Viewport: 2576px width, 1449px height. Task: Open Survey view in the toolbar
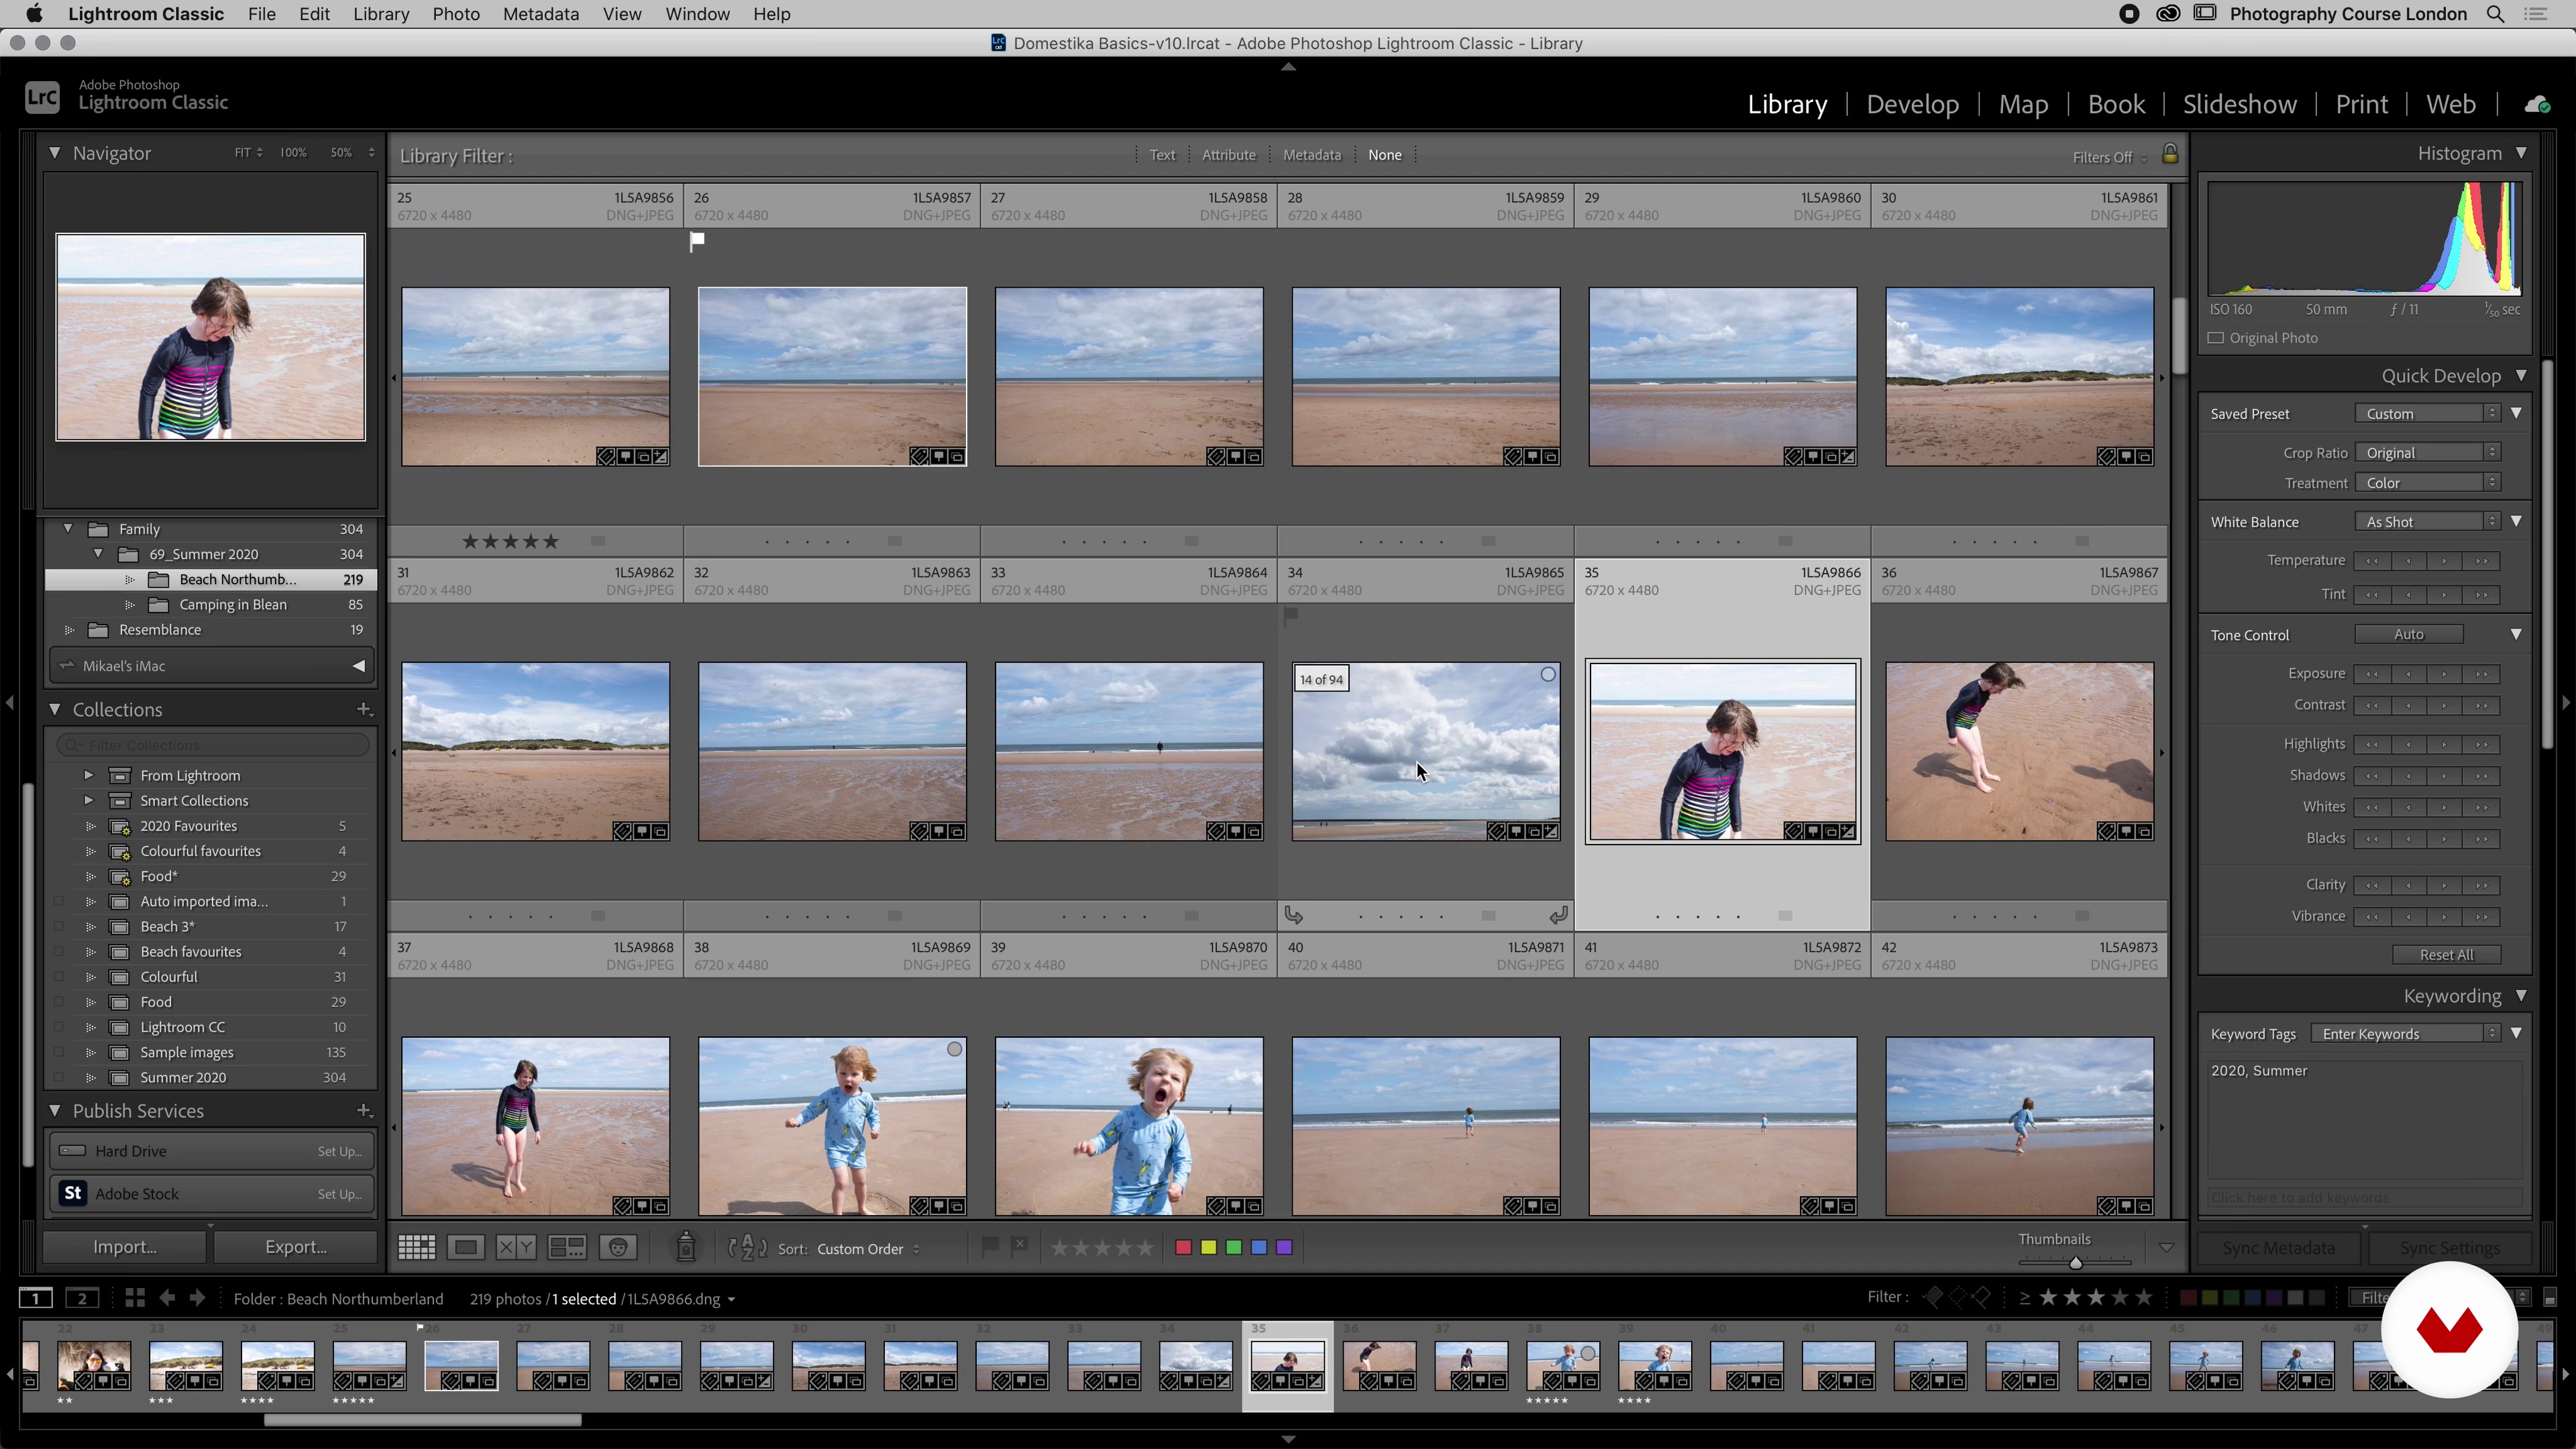click(567, 1247)
